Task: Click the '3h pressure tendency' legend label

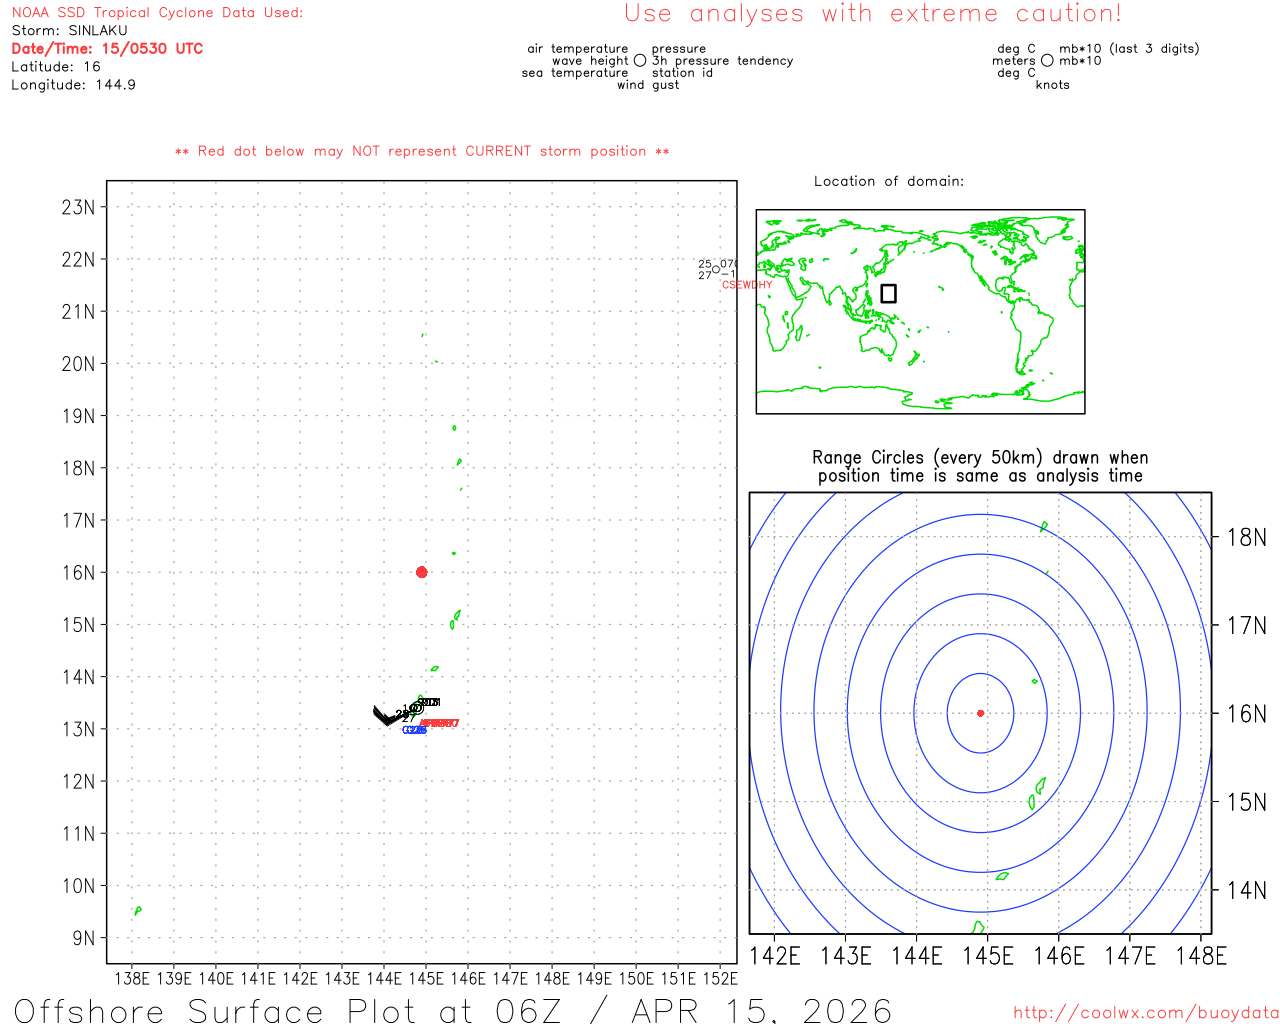Action: click(723, 61)
